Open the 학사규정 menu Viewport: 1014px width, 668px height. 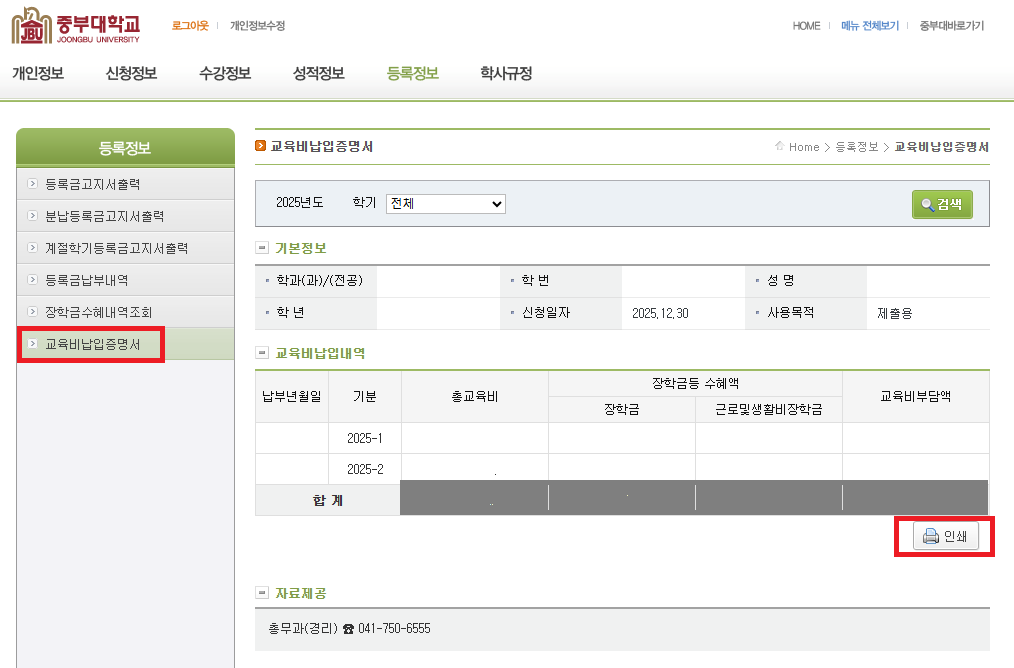click(x=506, y=73)
